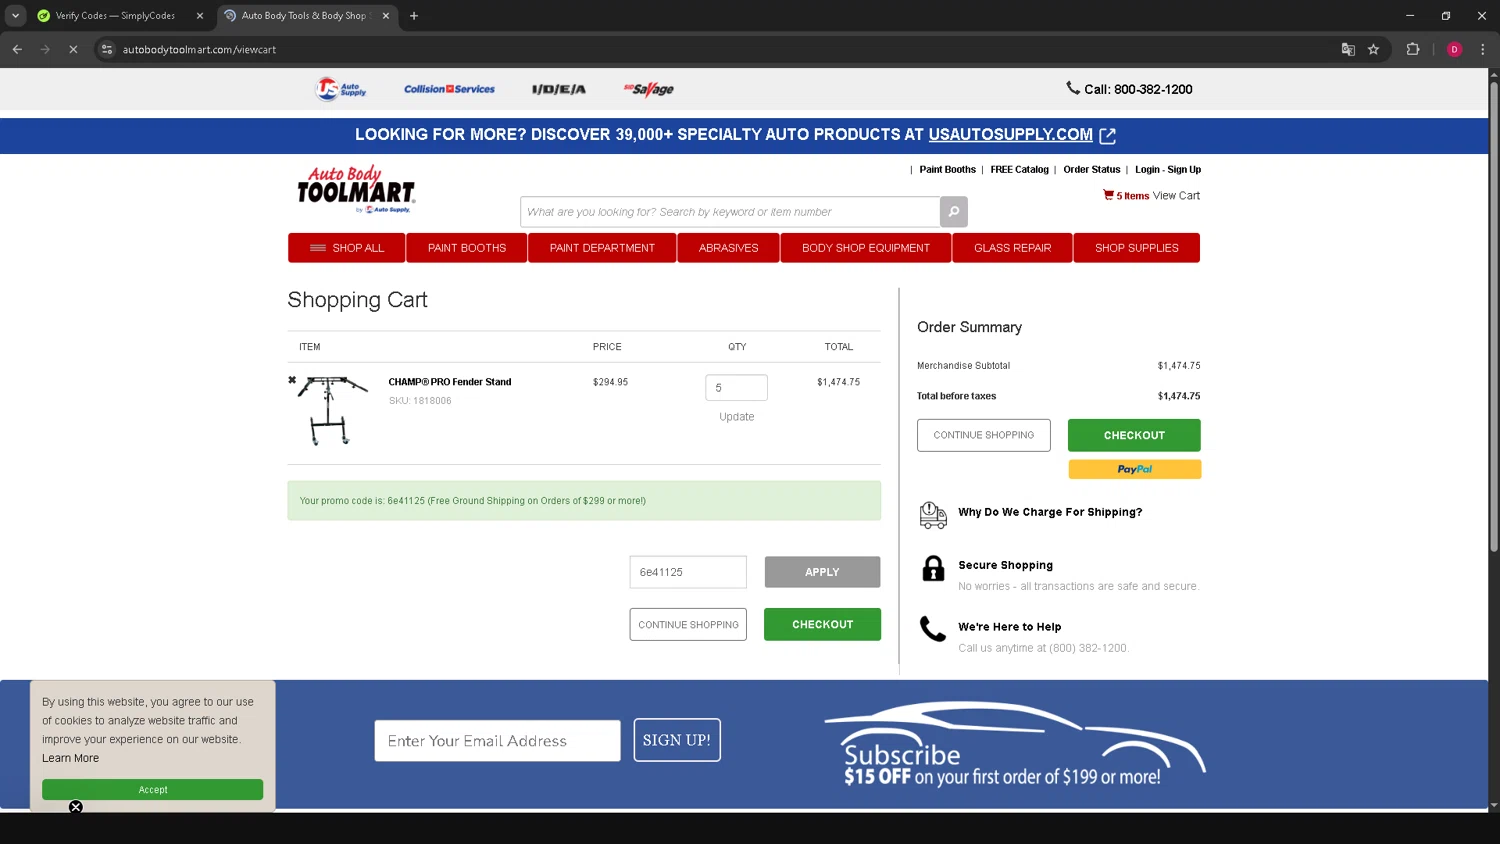Click Subscribe $15 OFF promo graphic
Viewport: 1500px width, 844px height.
(x=1014, y=745)
